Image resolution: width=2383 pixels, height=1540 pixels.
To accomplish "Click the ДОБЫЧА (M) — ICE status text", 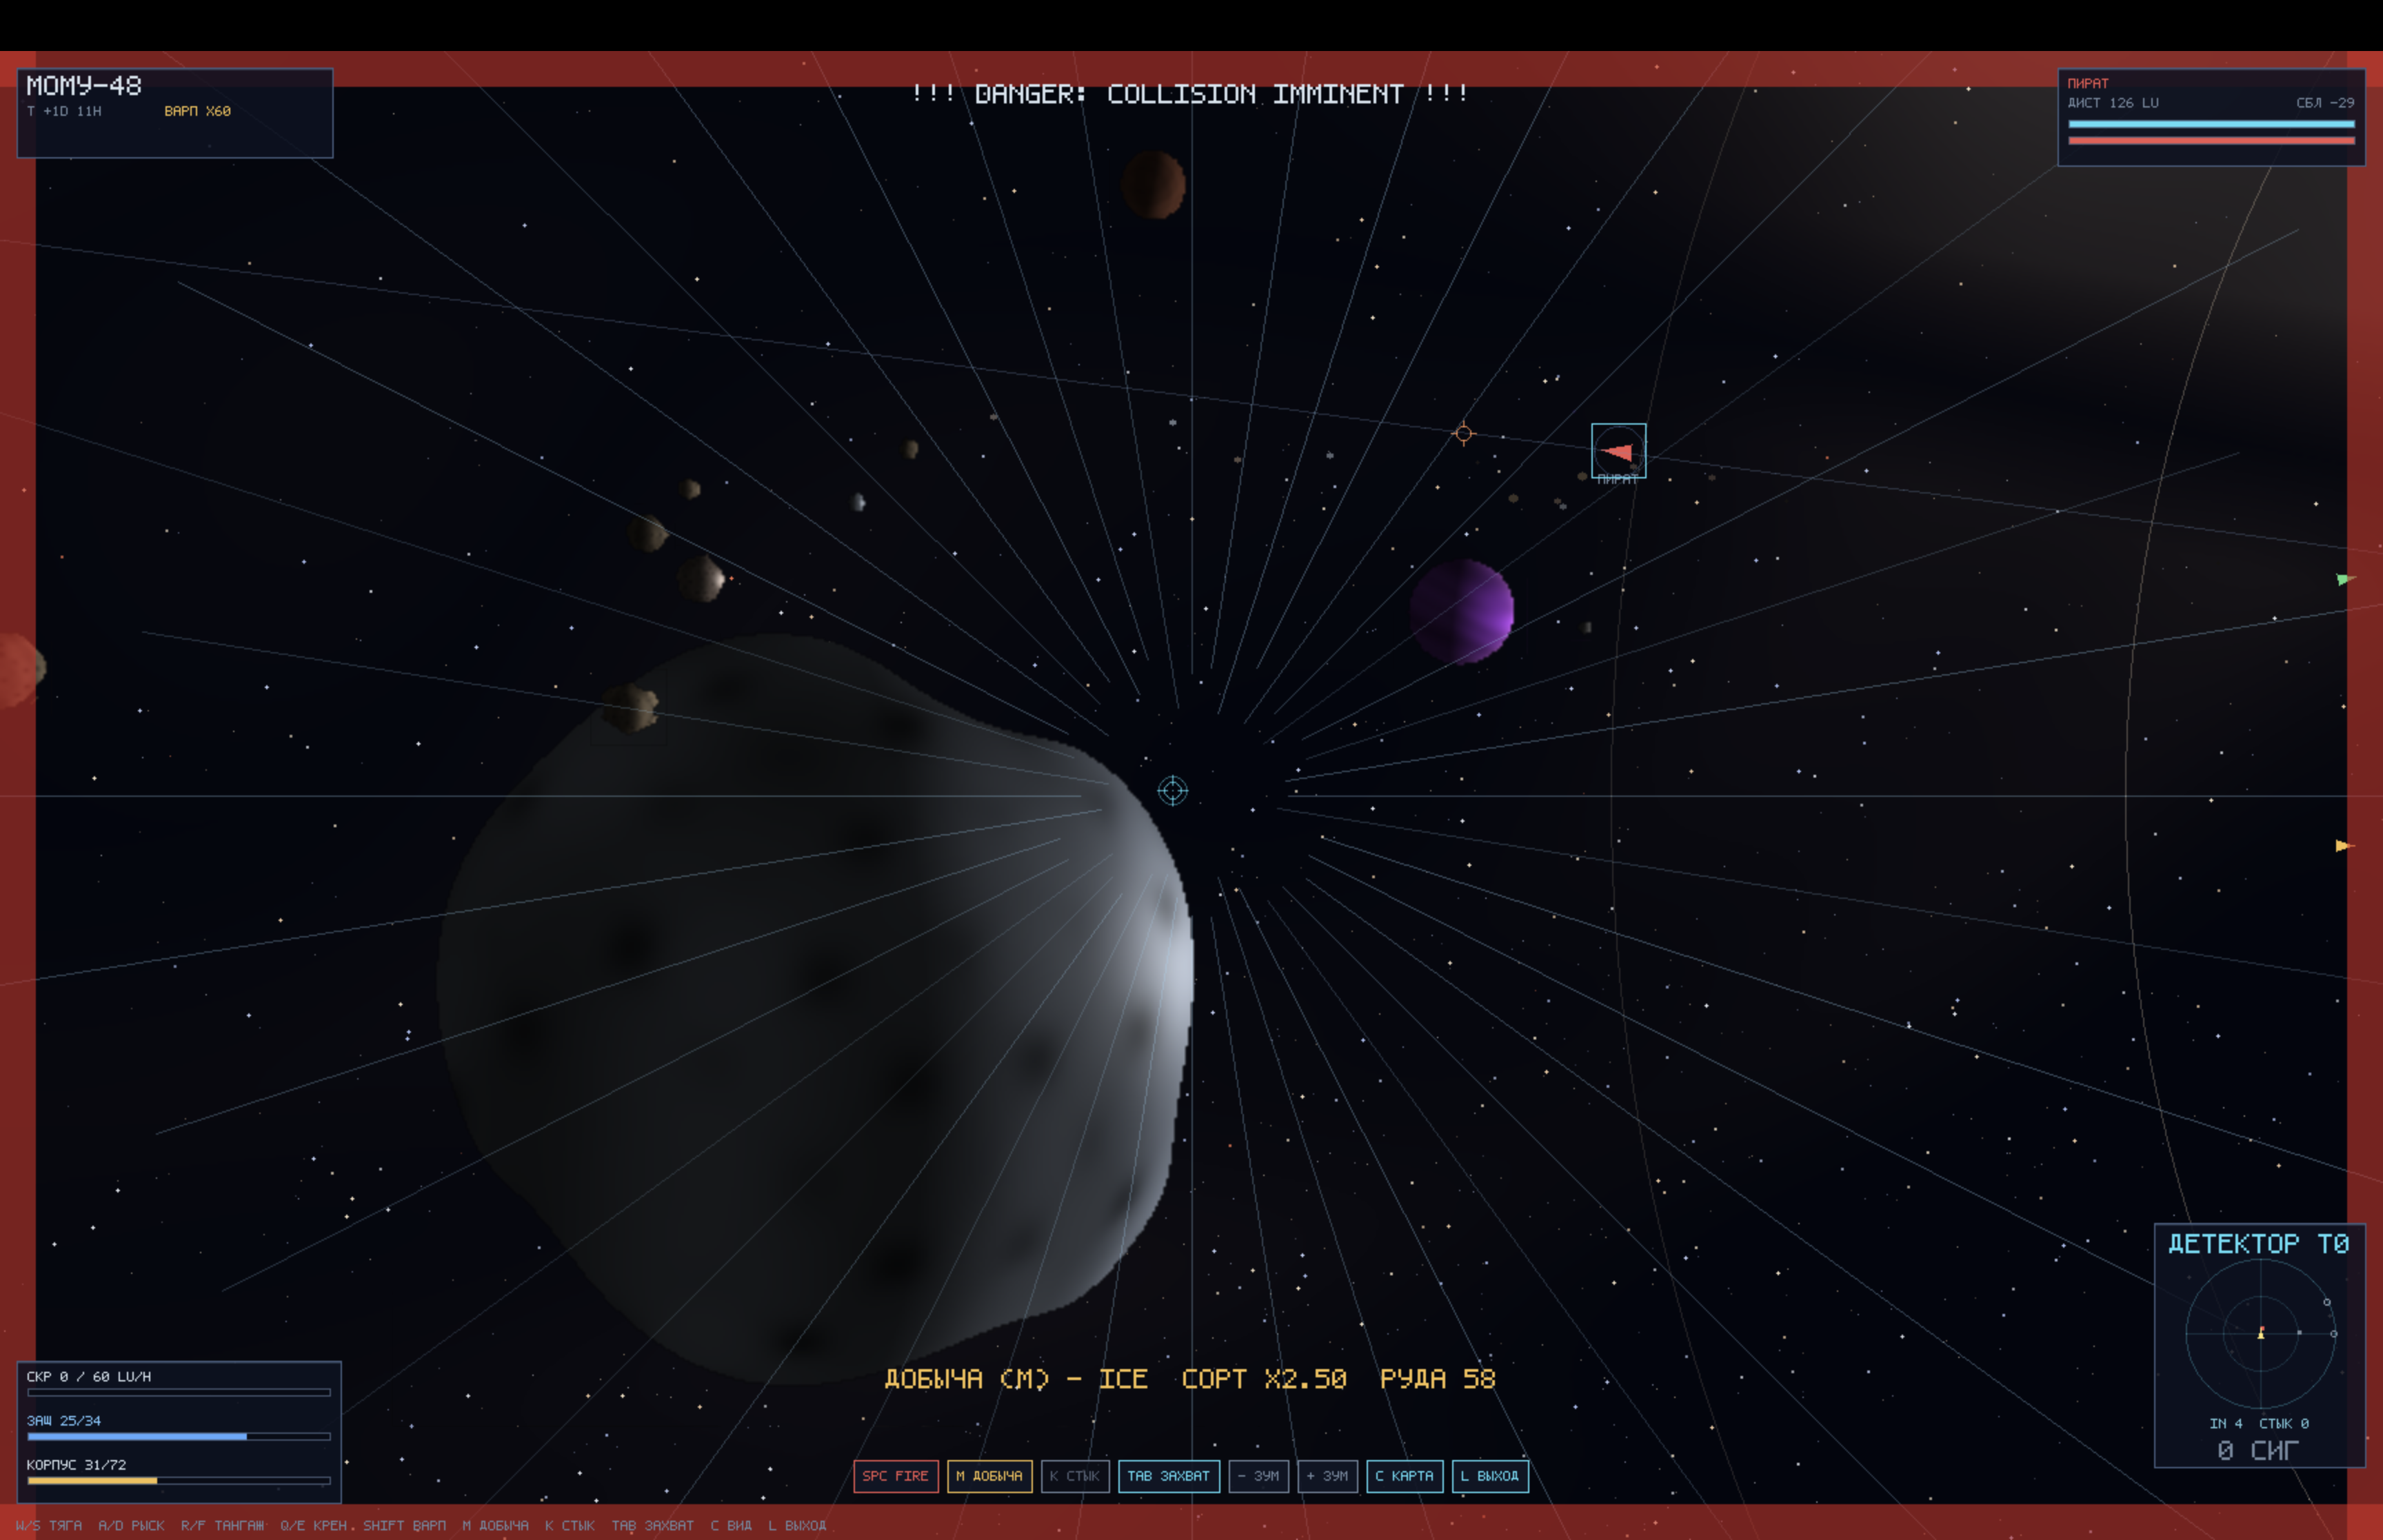I will (1016, 1379).
